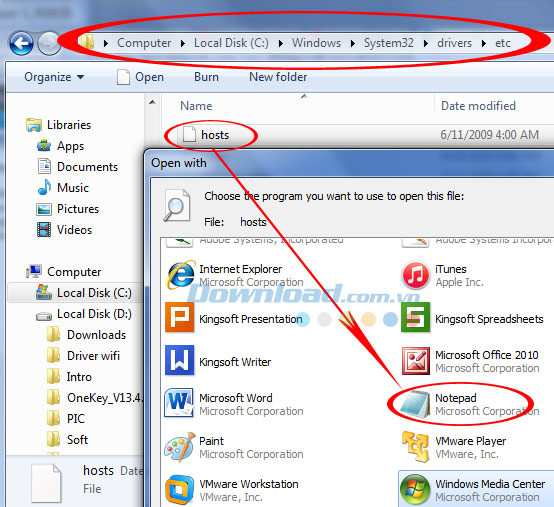Click Windows in the address breadcrumb
The image size is (554, 507).
pos(316,43)
